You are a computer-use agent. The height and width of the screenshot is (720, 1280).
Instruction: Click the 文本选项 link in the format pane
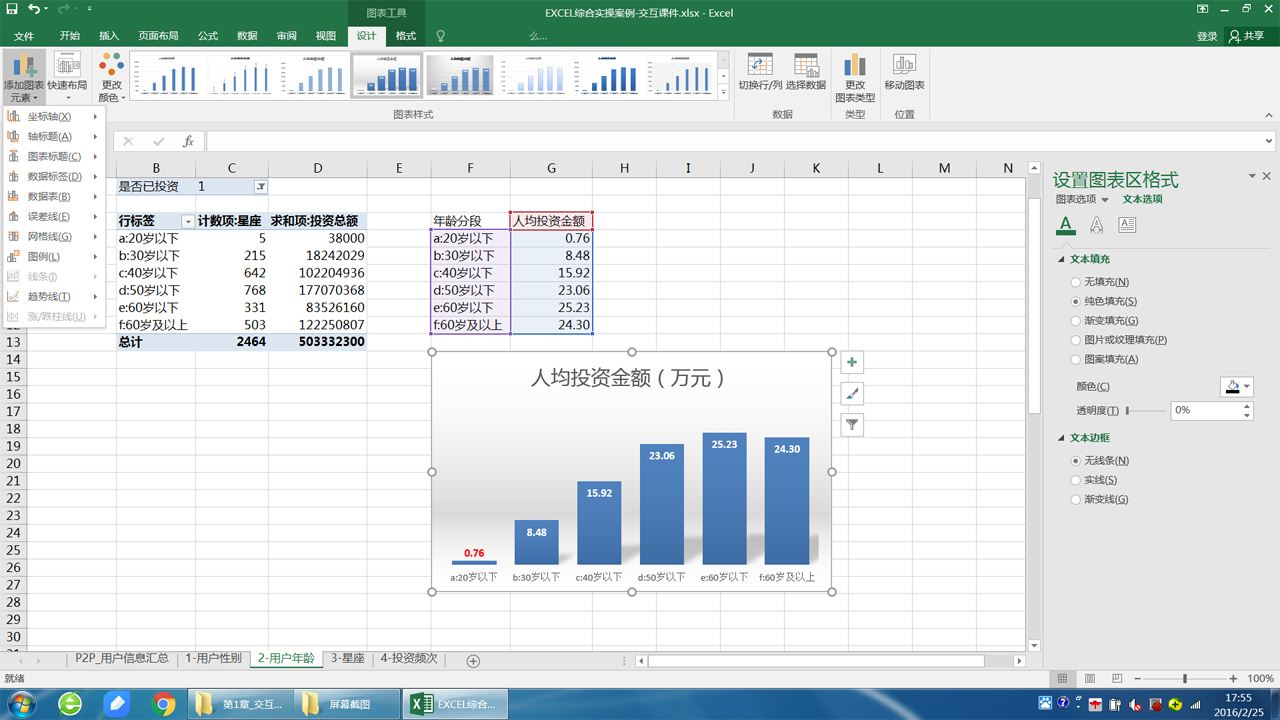pyautogui.click(x=1143, y=199)
